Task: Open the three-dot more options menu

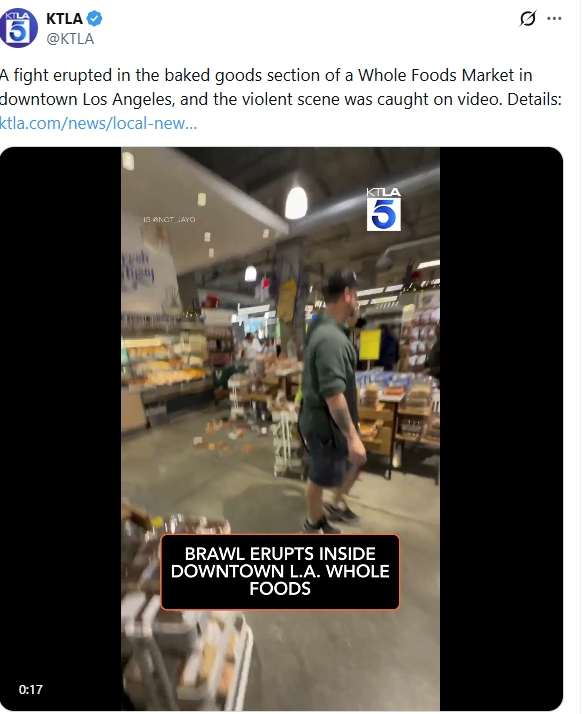Action: click(554, 19)
